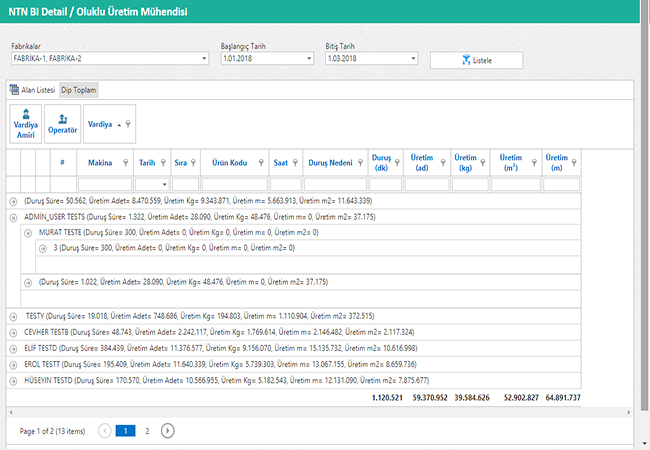Click the filter icon on Vardiya group chip
Screen dimensions: 650x450
128,124
